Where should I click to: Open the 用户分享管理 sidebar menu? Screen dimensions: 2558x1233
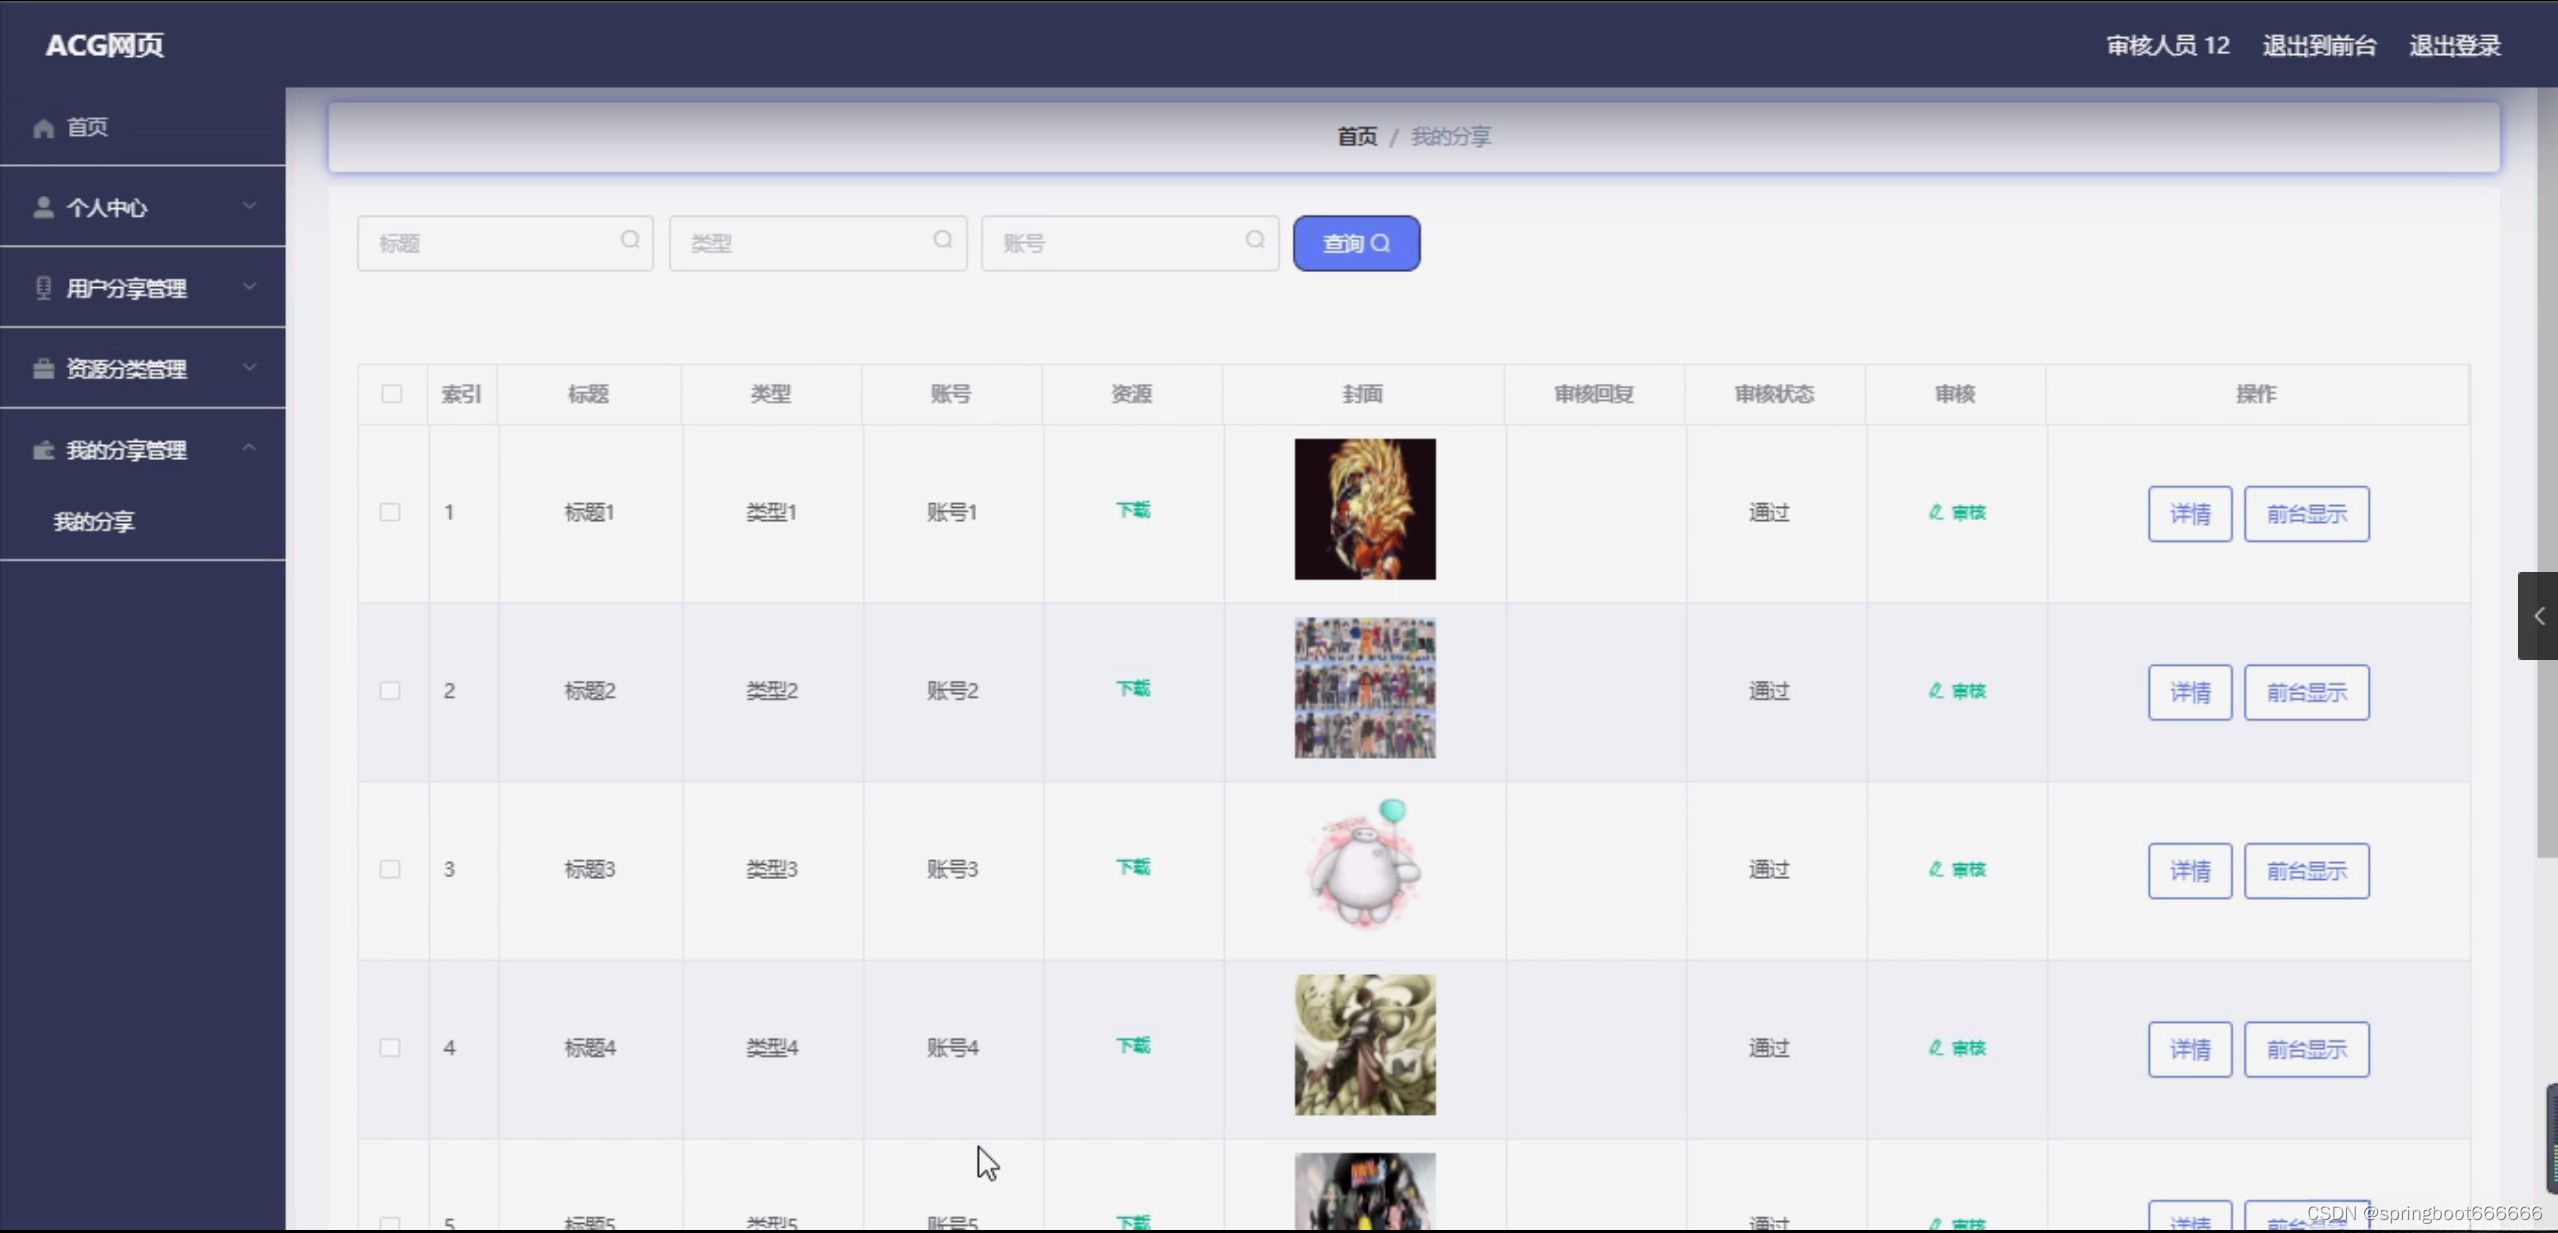(143, 288)
